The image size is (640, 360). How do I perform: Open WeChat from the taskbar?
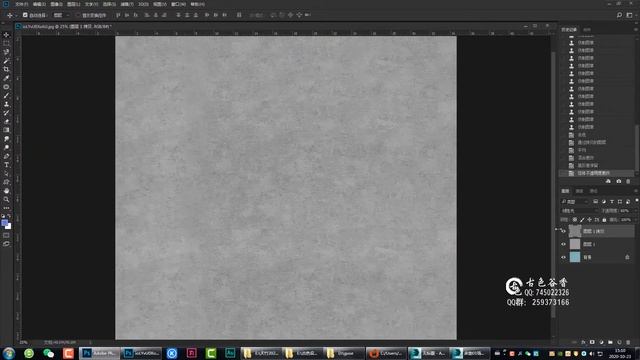pyautogui.click(x=49, y=353)
